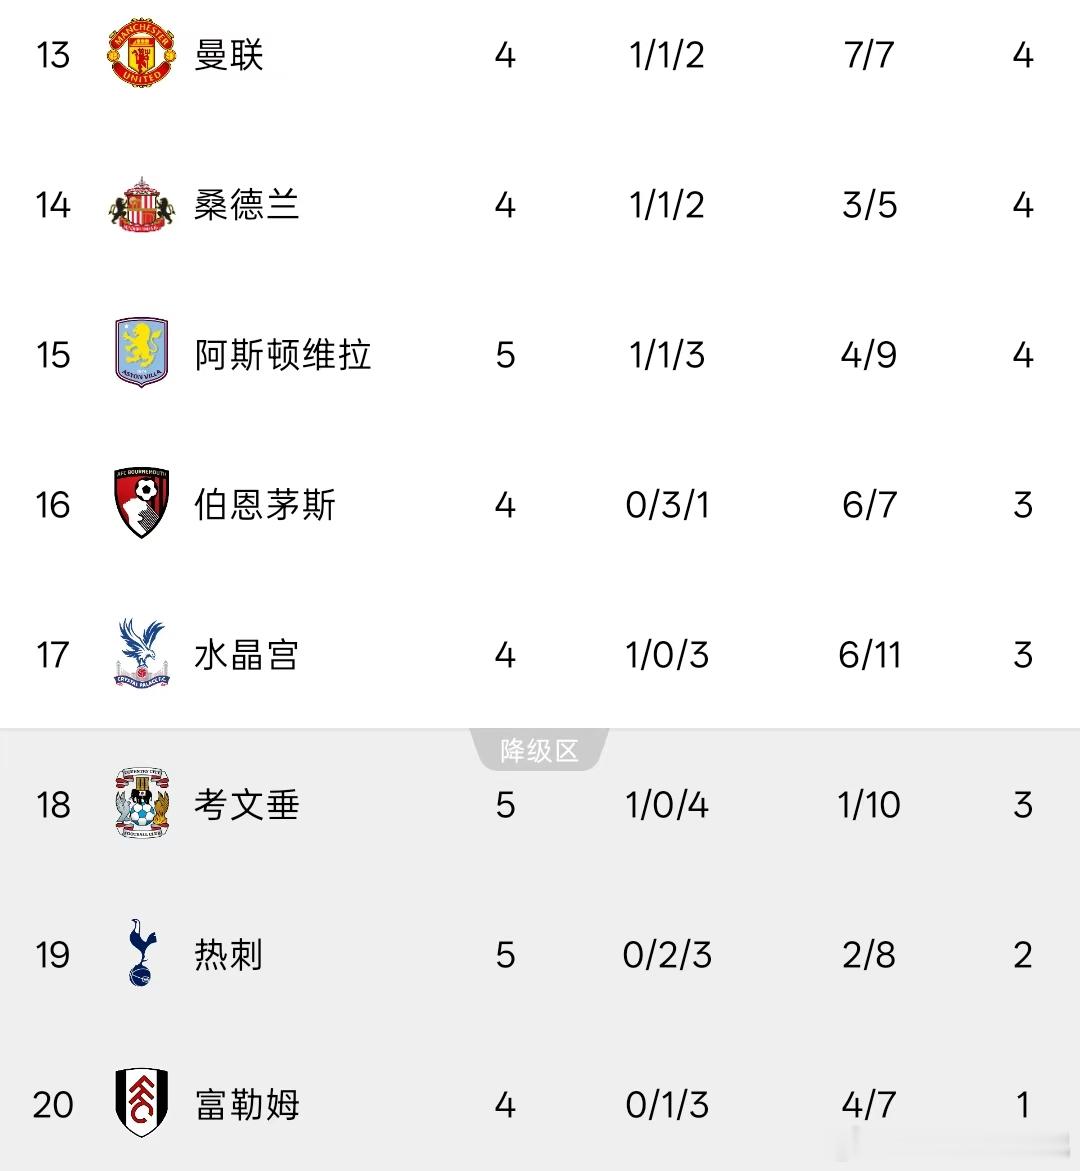The image size is (1080, 1171).
Task: Select the 阿斯顿维拉 team name
Action: [282, 355]
